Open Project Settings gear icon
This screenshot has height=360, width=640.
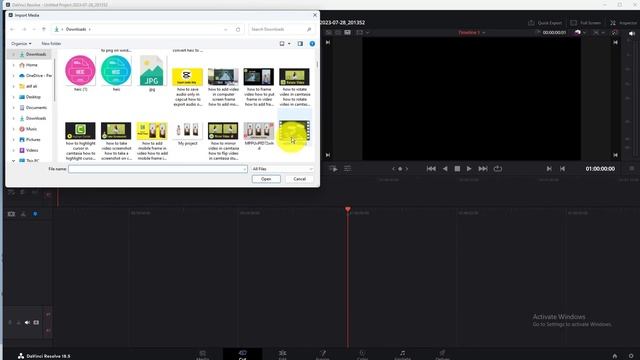[x=631, y=356]
